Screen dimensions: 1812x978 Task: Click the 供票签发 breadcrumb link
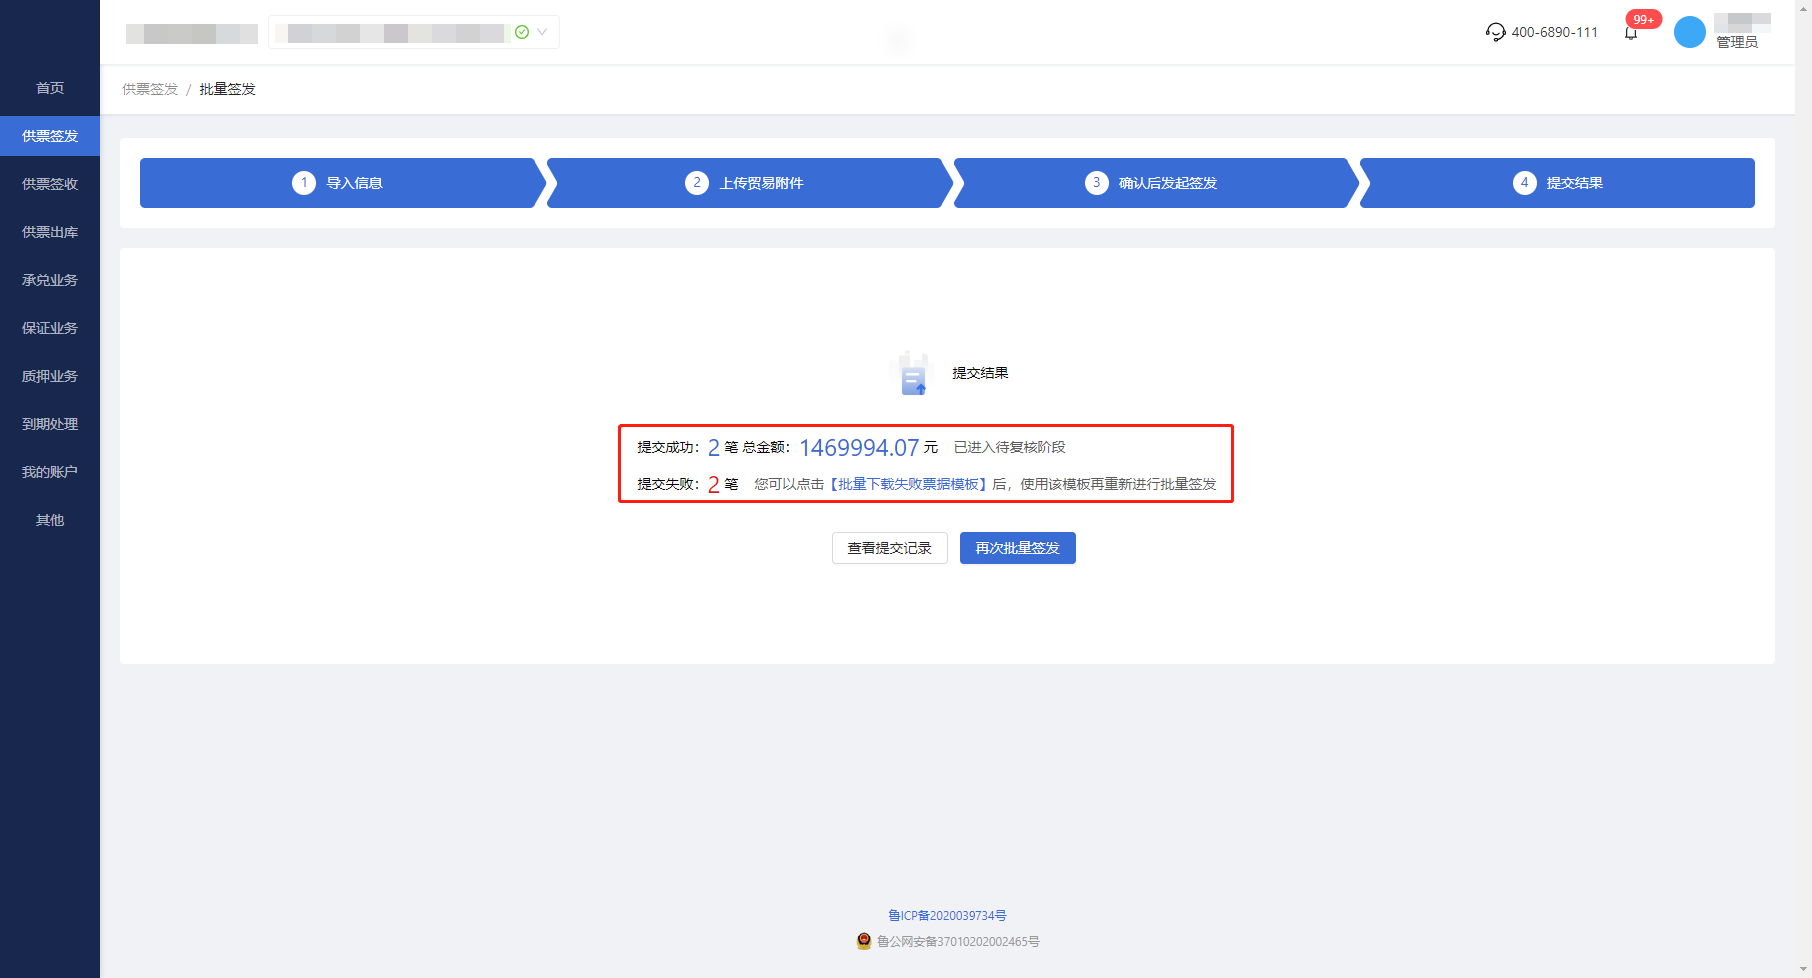click(x=150, y=89)
